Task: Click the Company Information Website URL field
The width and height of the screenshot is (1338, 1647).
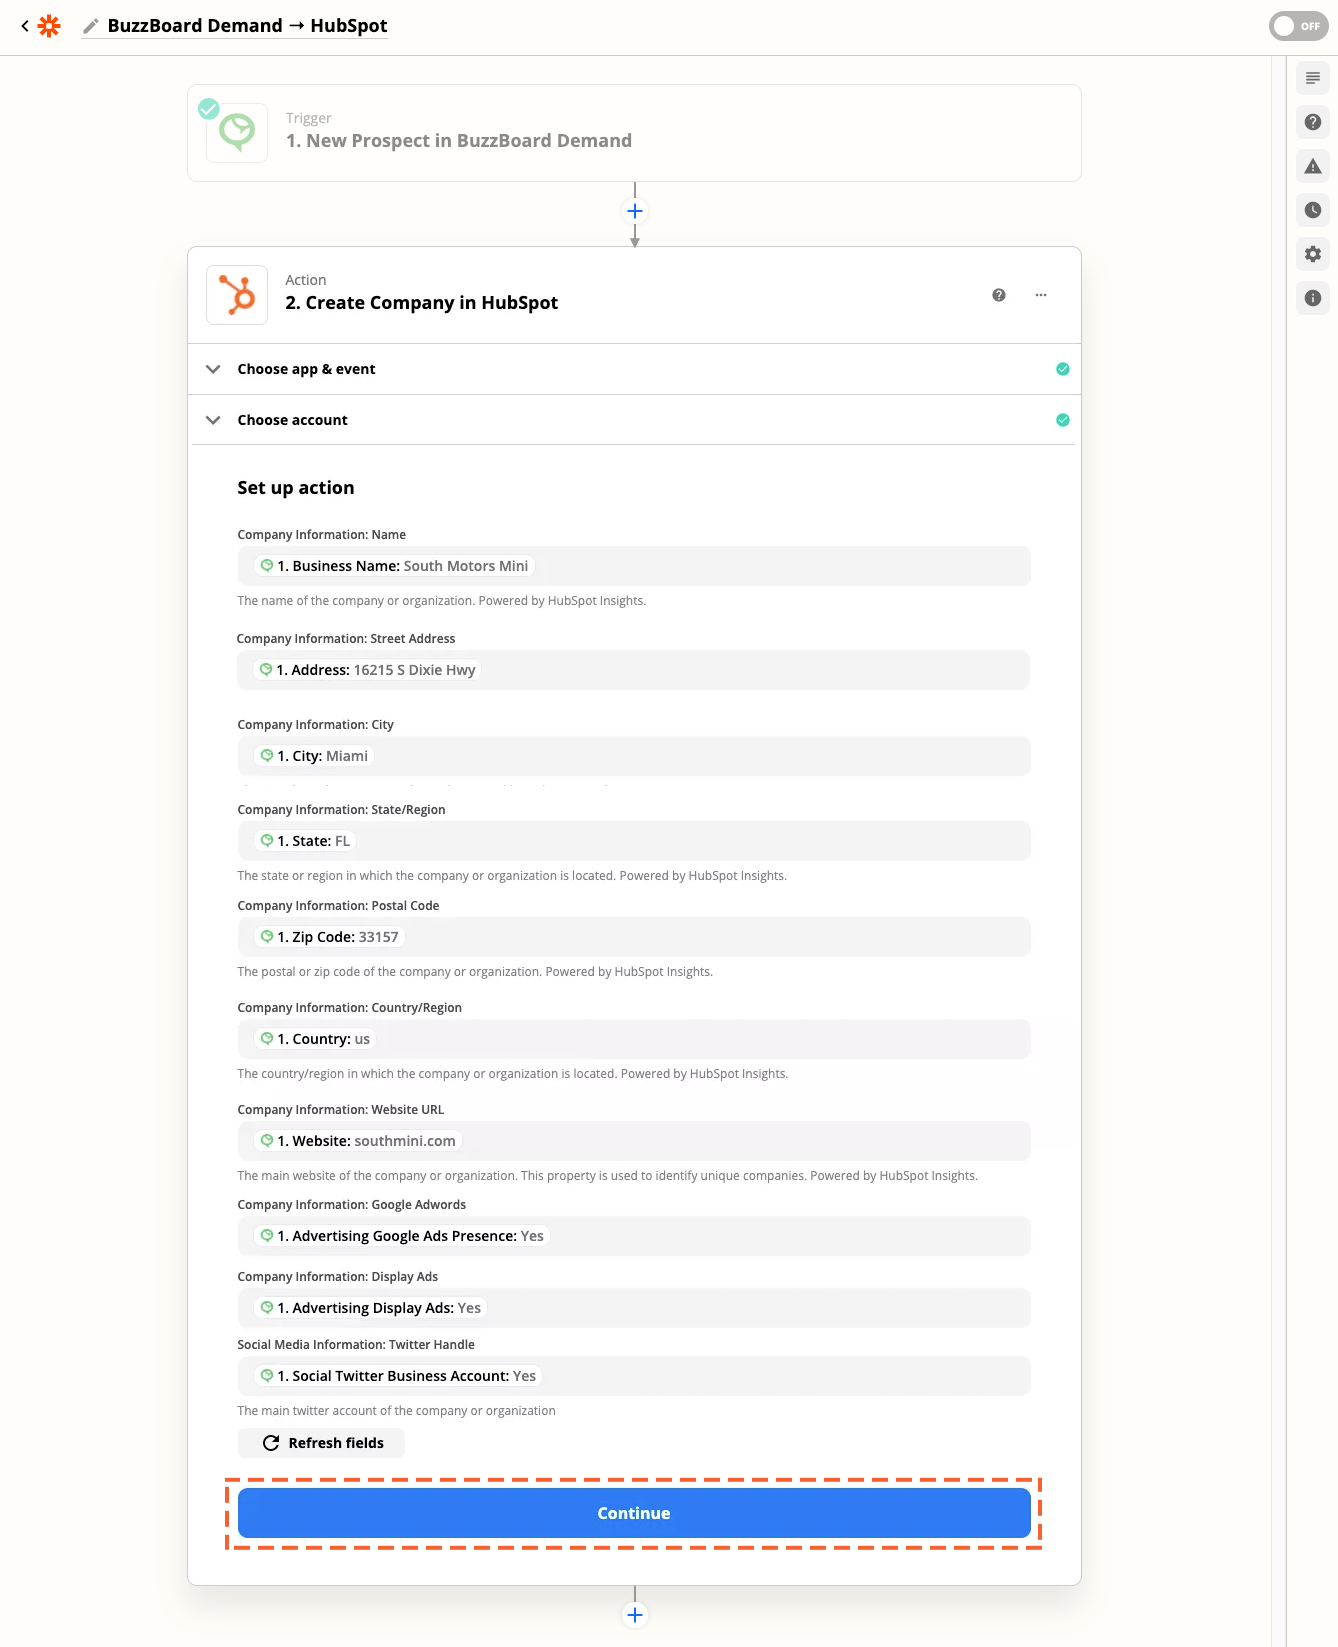Action: 634,1141
